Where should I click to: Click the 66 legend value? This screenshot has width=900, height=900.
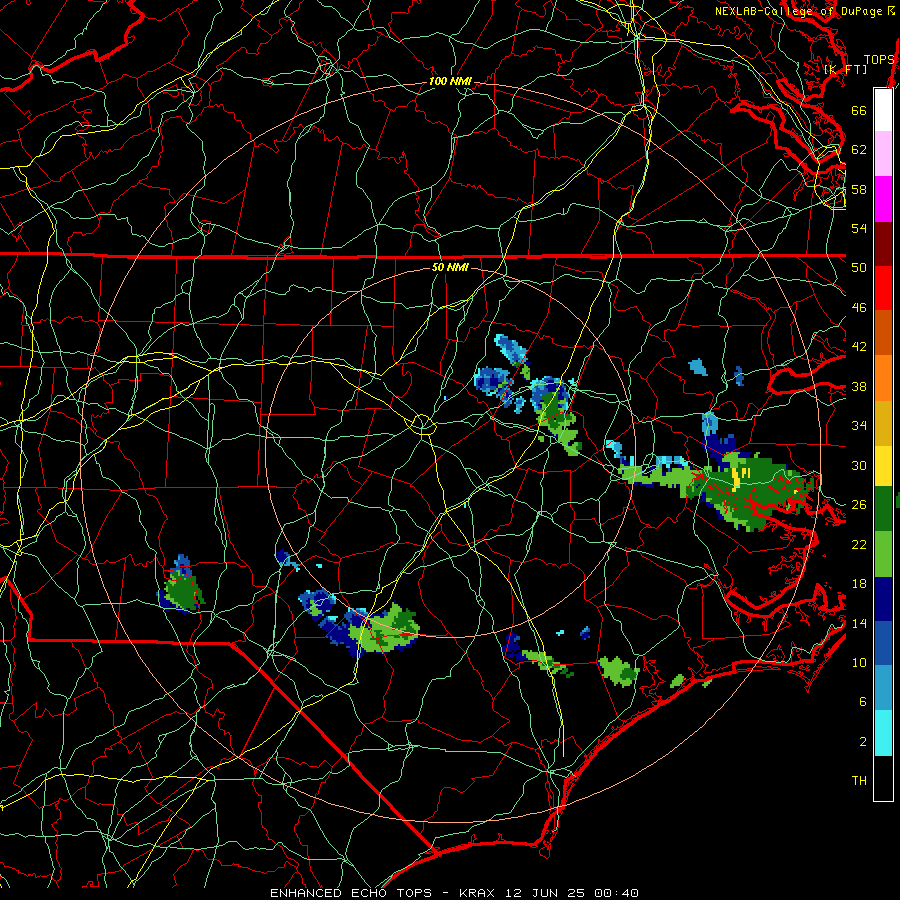pos(859,110)
